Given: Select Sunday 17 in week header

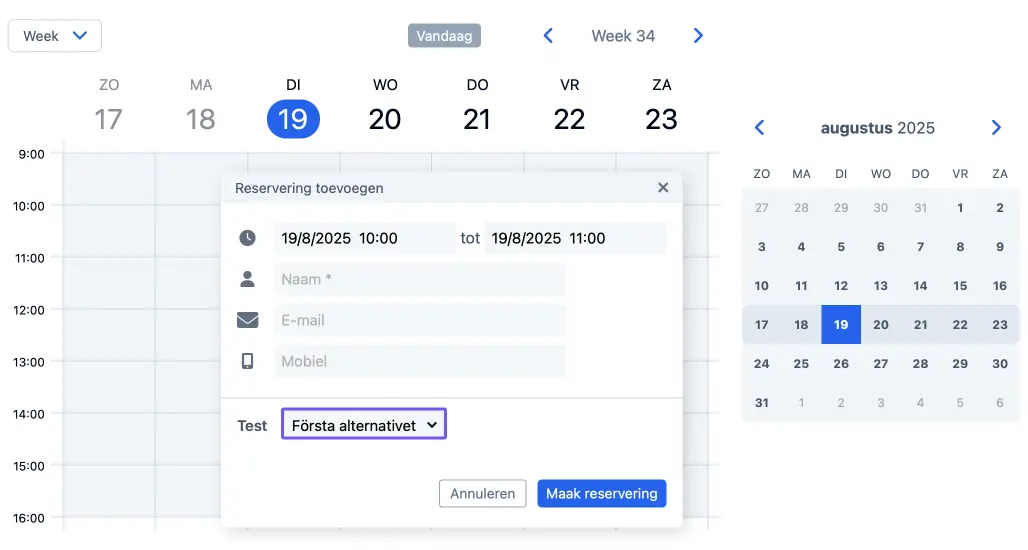Looking at the screenshot, I should (x=108, y=119).
